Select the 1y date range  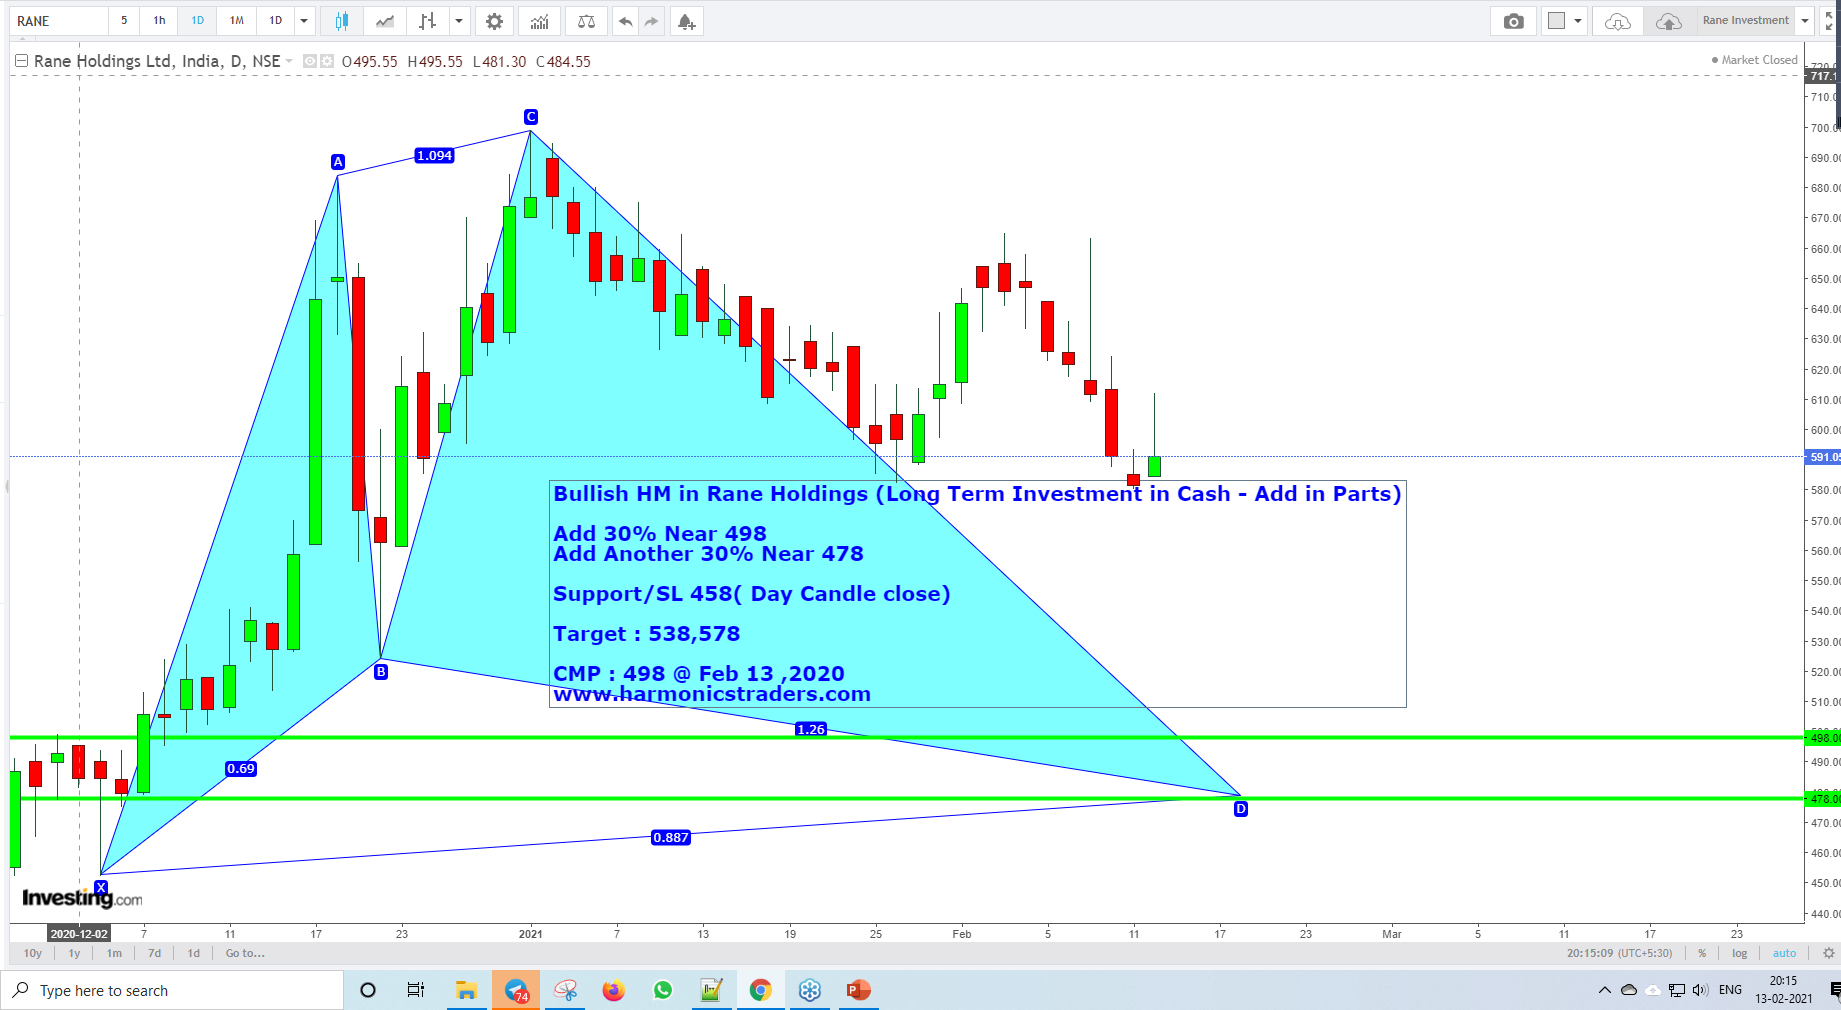74,953
